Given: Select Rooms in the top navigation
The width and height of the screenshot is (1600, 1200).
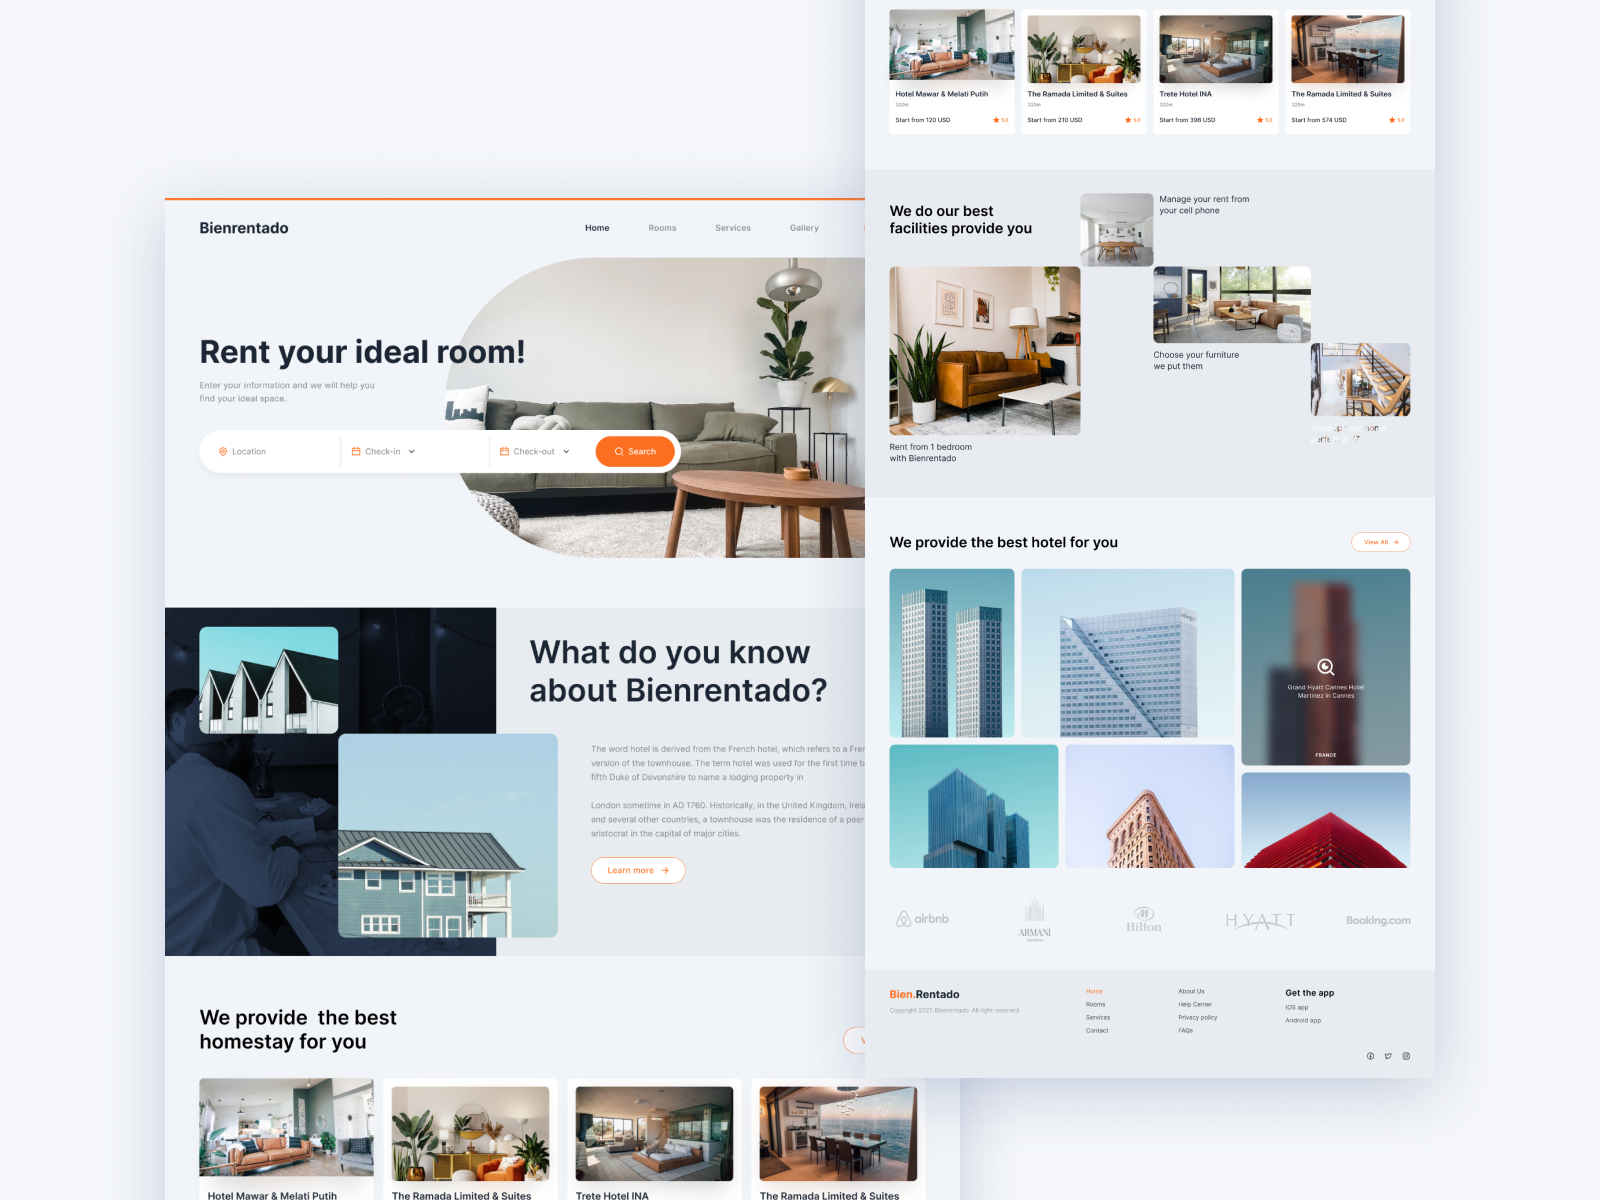Looking at the screenshot, I should click(662, 228).
